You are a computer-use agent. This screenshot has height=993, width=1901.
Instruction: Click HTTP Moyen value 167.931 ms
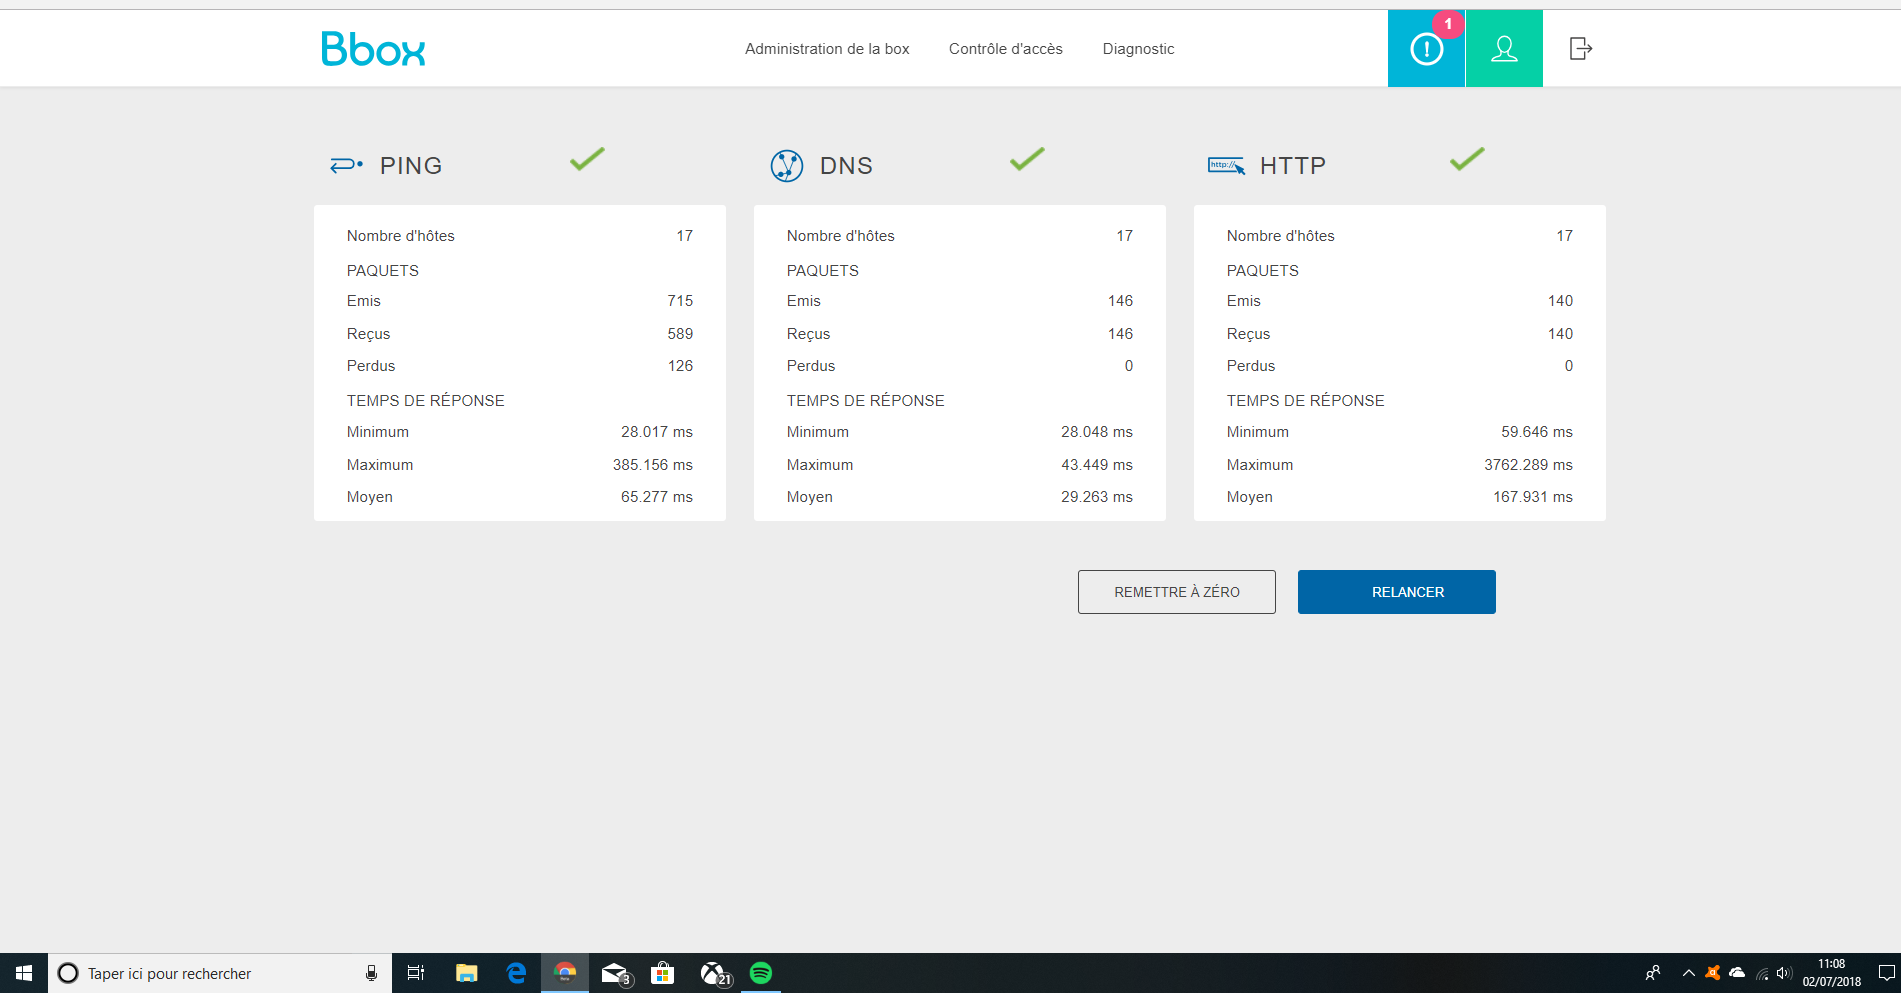click(1533, 497)
